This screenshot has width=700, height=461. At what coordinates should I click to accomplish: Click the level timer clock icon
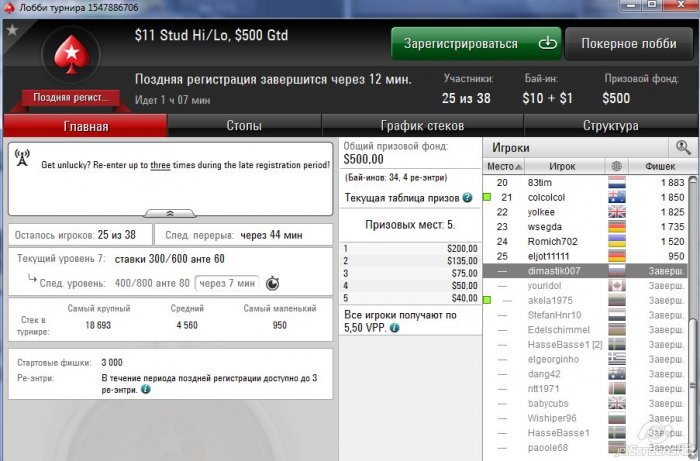[x=272, y=283]
